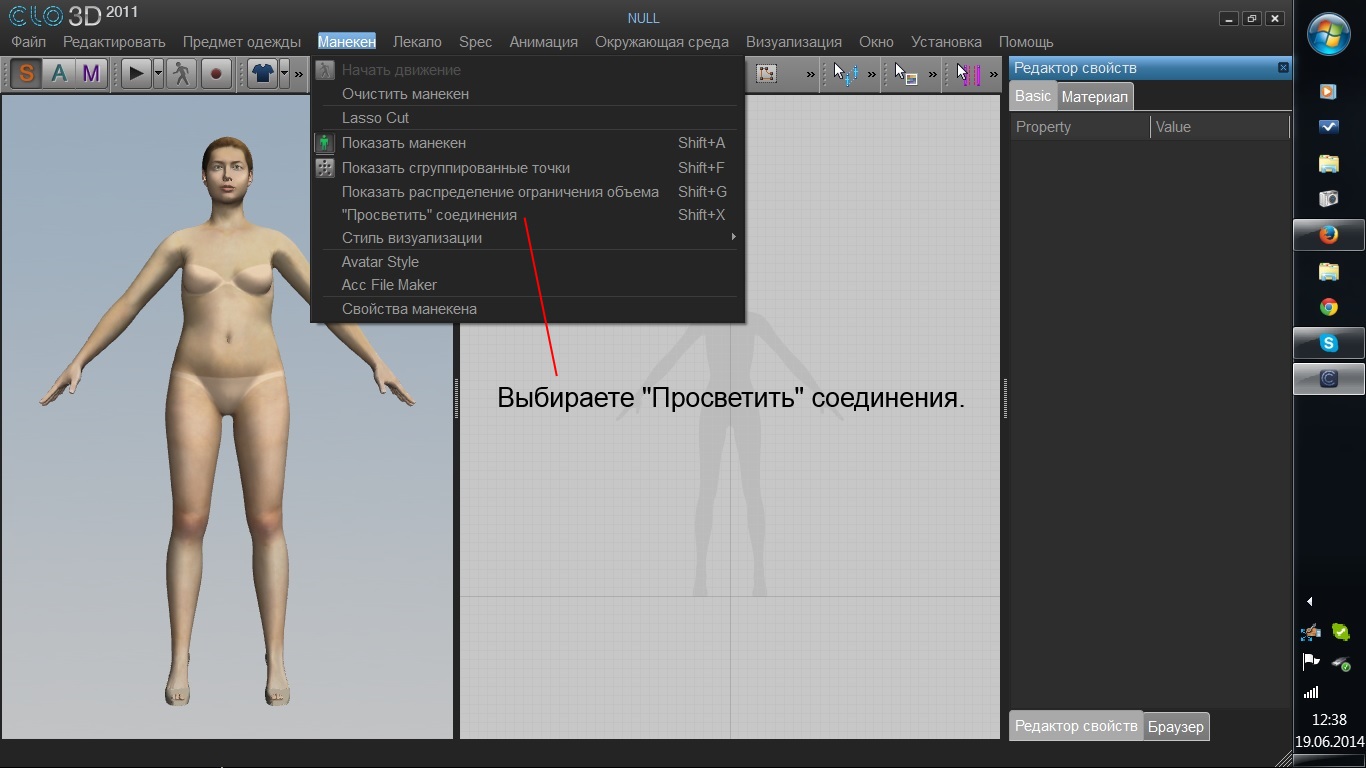1366x768 pixels.
Task: Click the CLO 3D taskbar icon
Action: (x=1329, y=379)
